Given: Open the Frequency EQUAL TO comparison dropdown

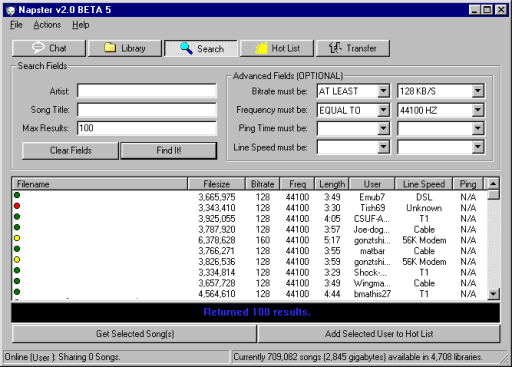Looking at the screenshot, I should coord(383,110).
